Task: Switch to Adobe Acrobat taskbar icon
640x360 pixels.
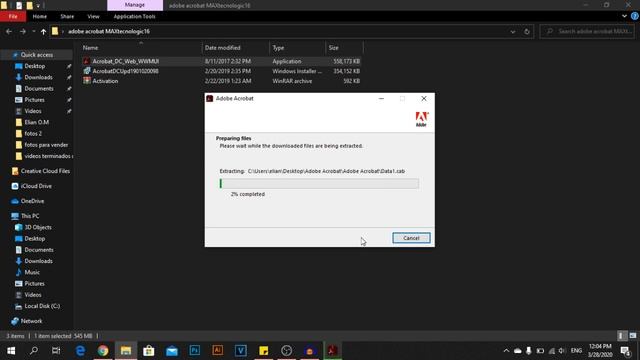Action: point(332,351)
